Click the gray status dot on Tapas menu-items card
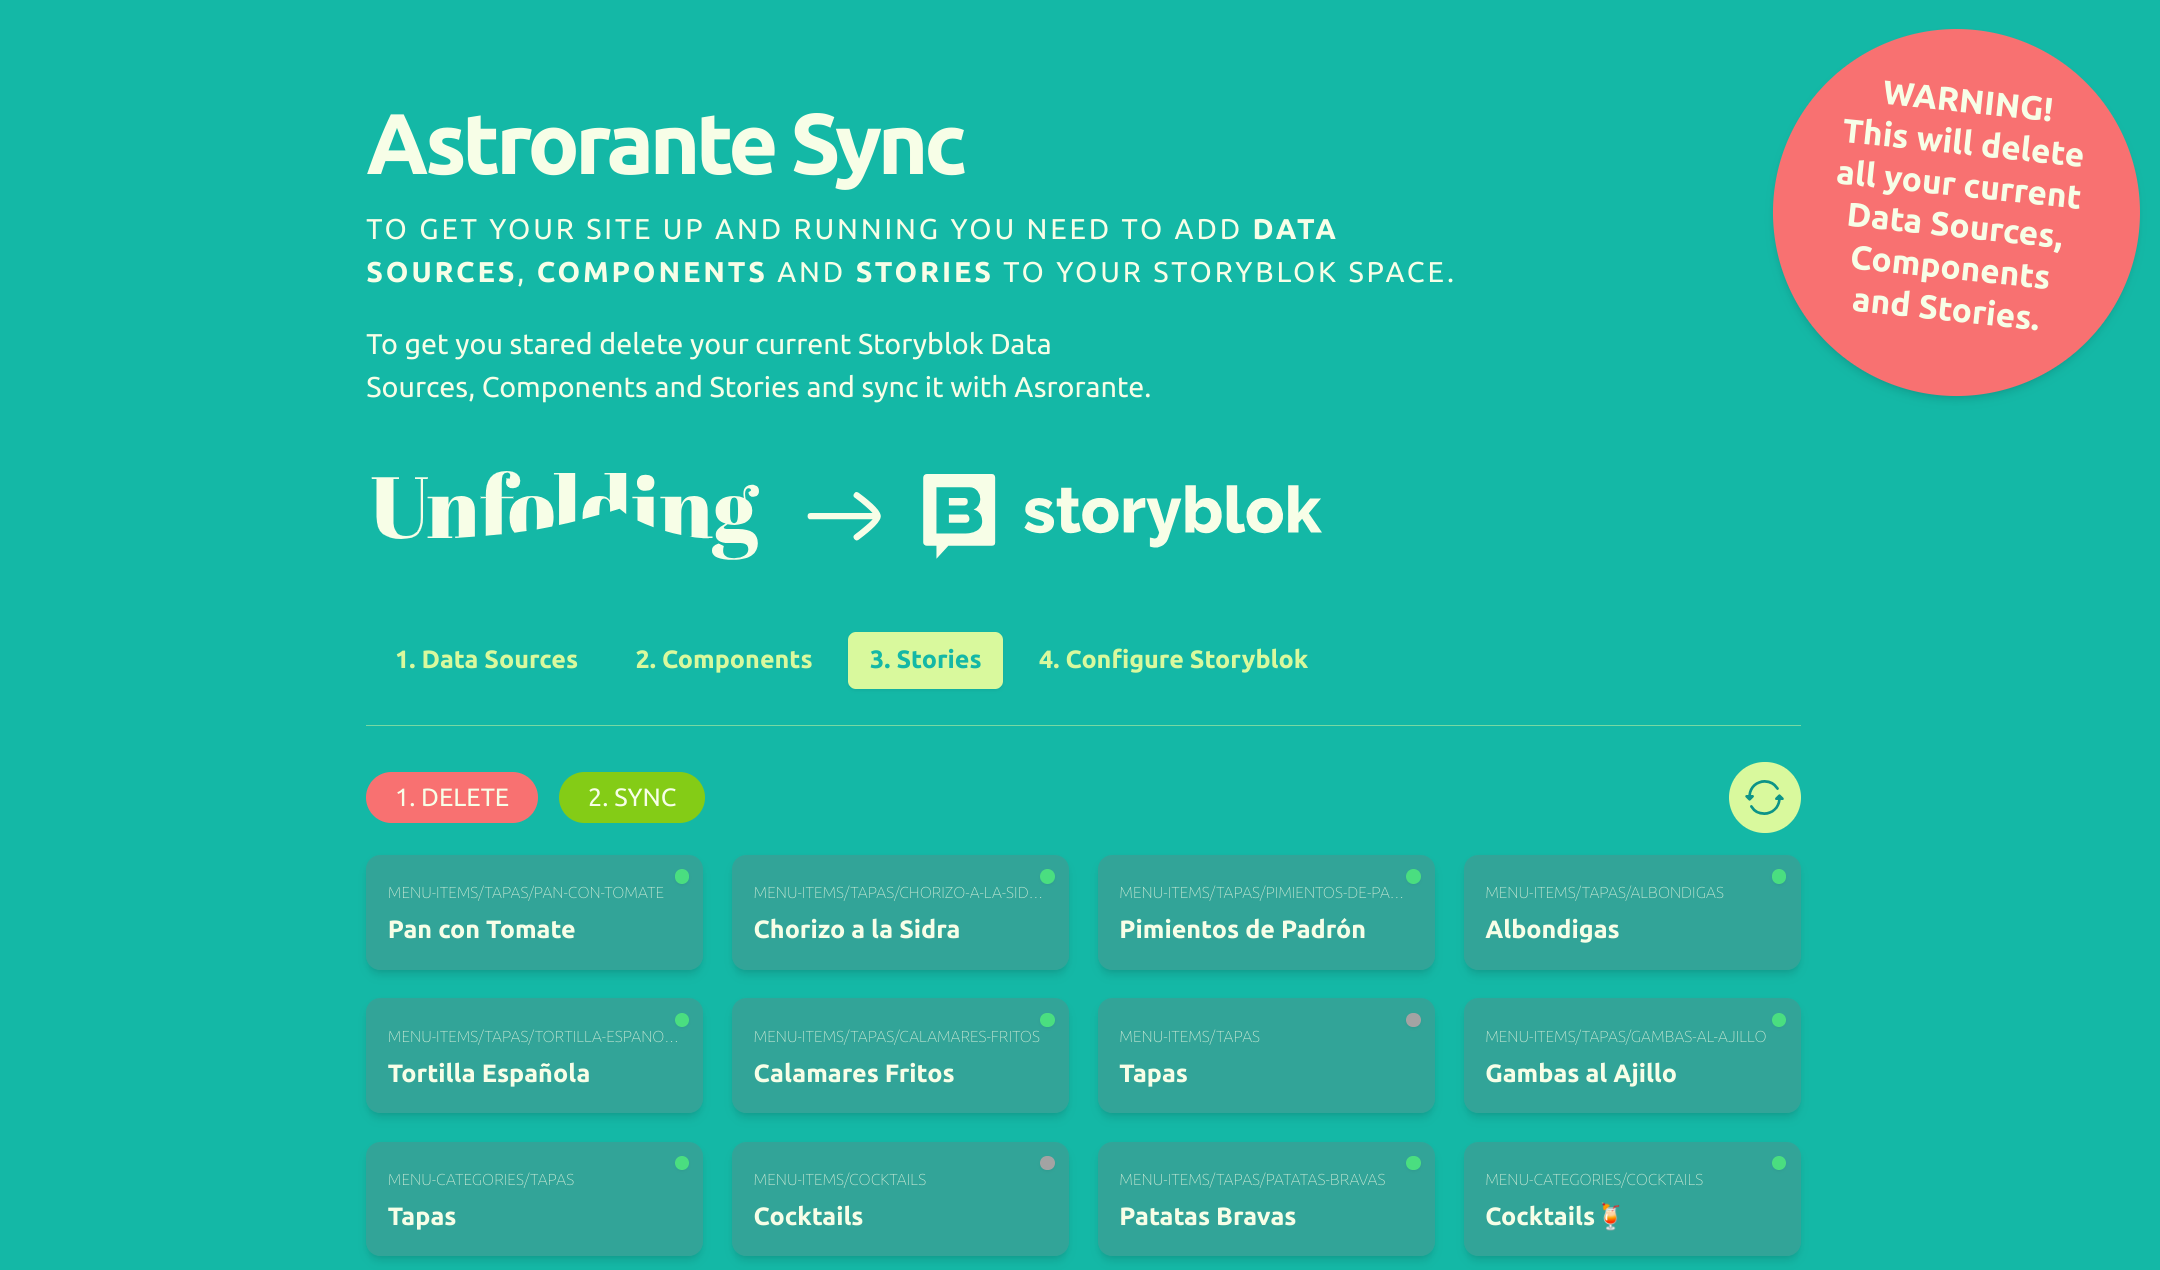 [1413, 1020]
